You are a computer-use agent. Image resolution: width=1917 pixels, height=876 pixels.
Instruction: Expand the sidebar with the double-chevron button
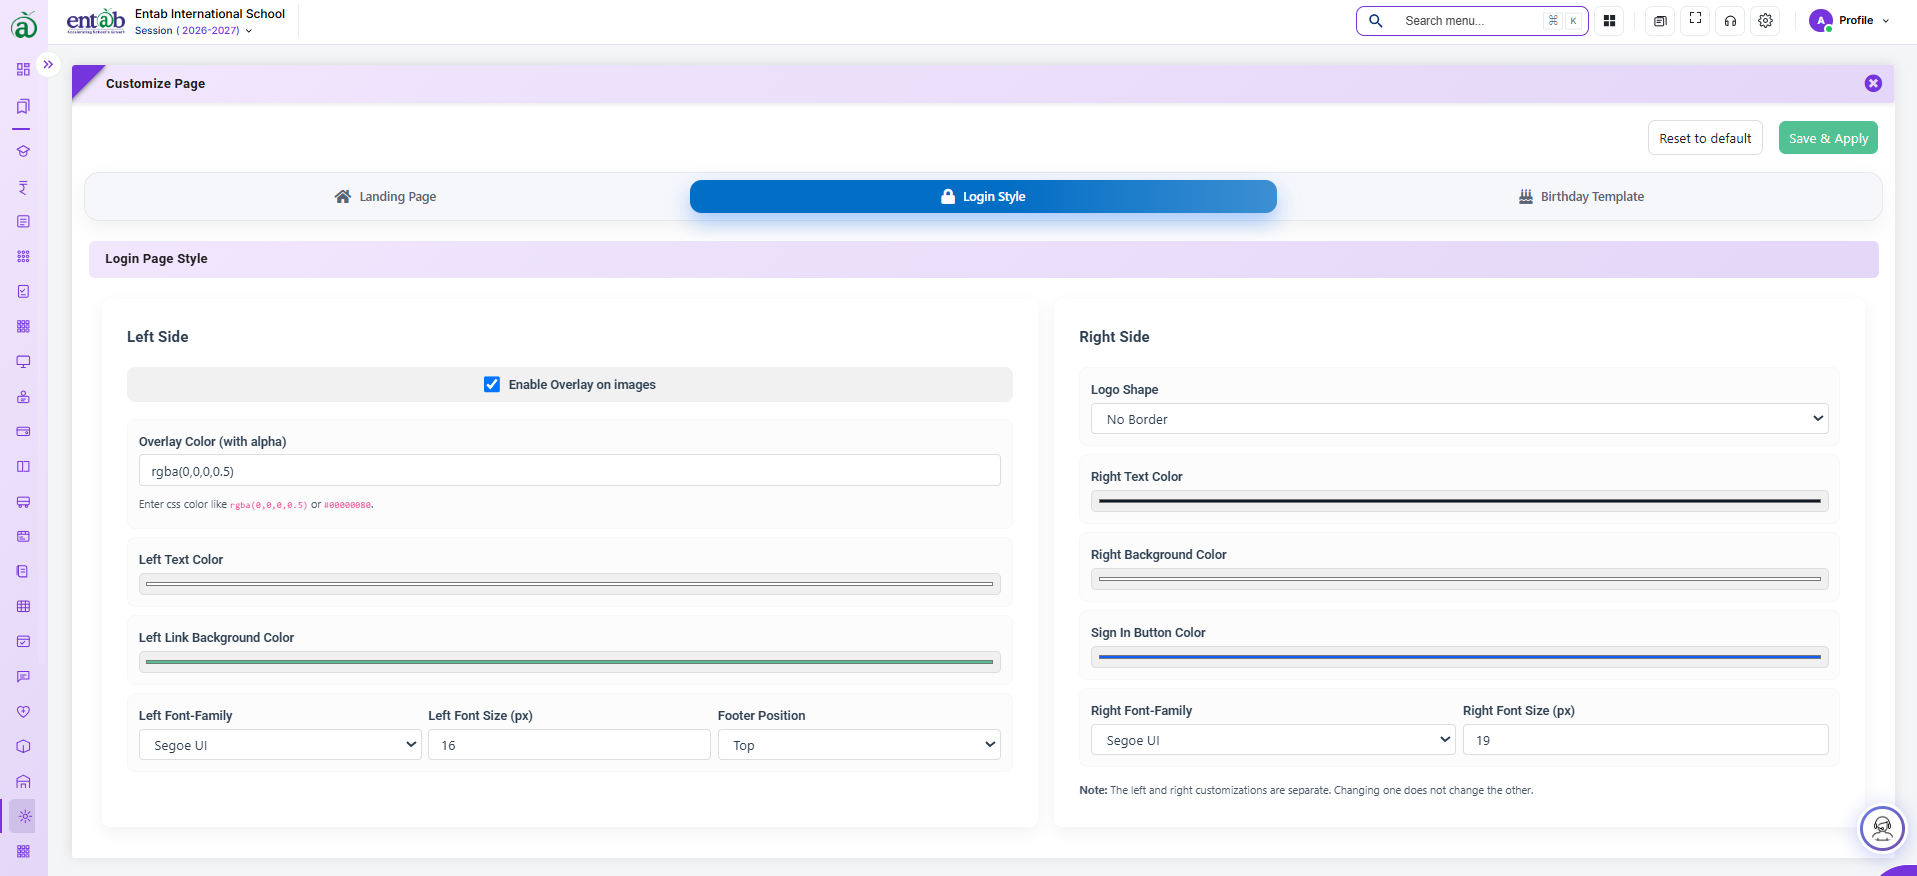48,64
